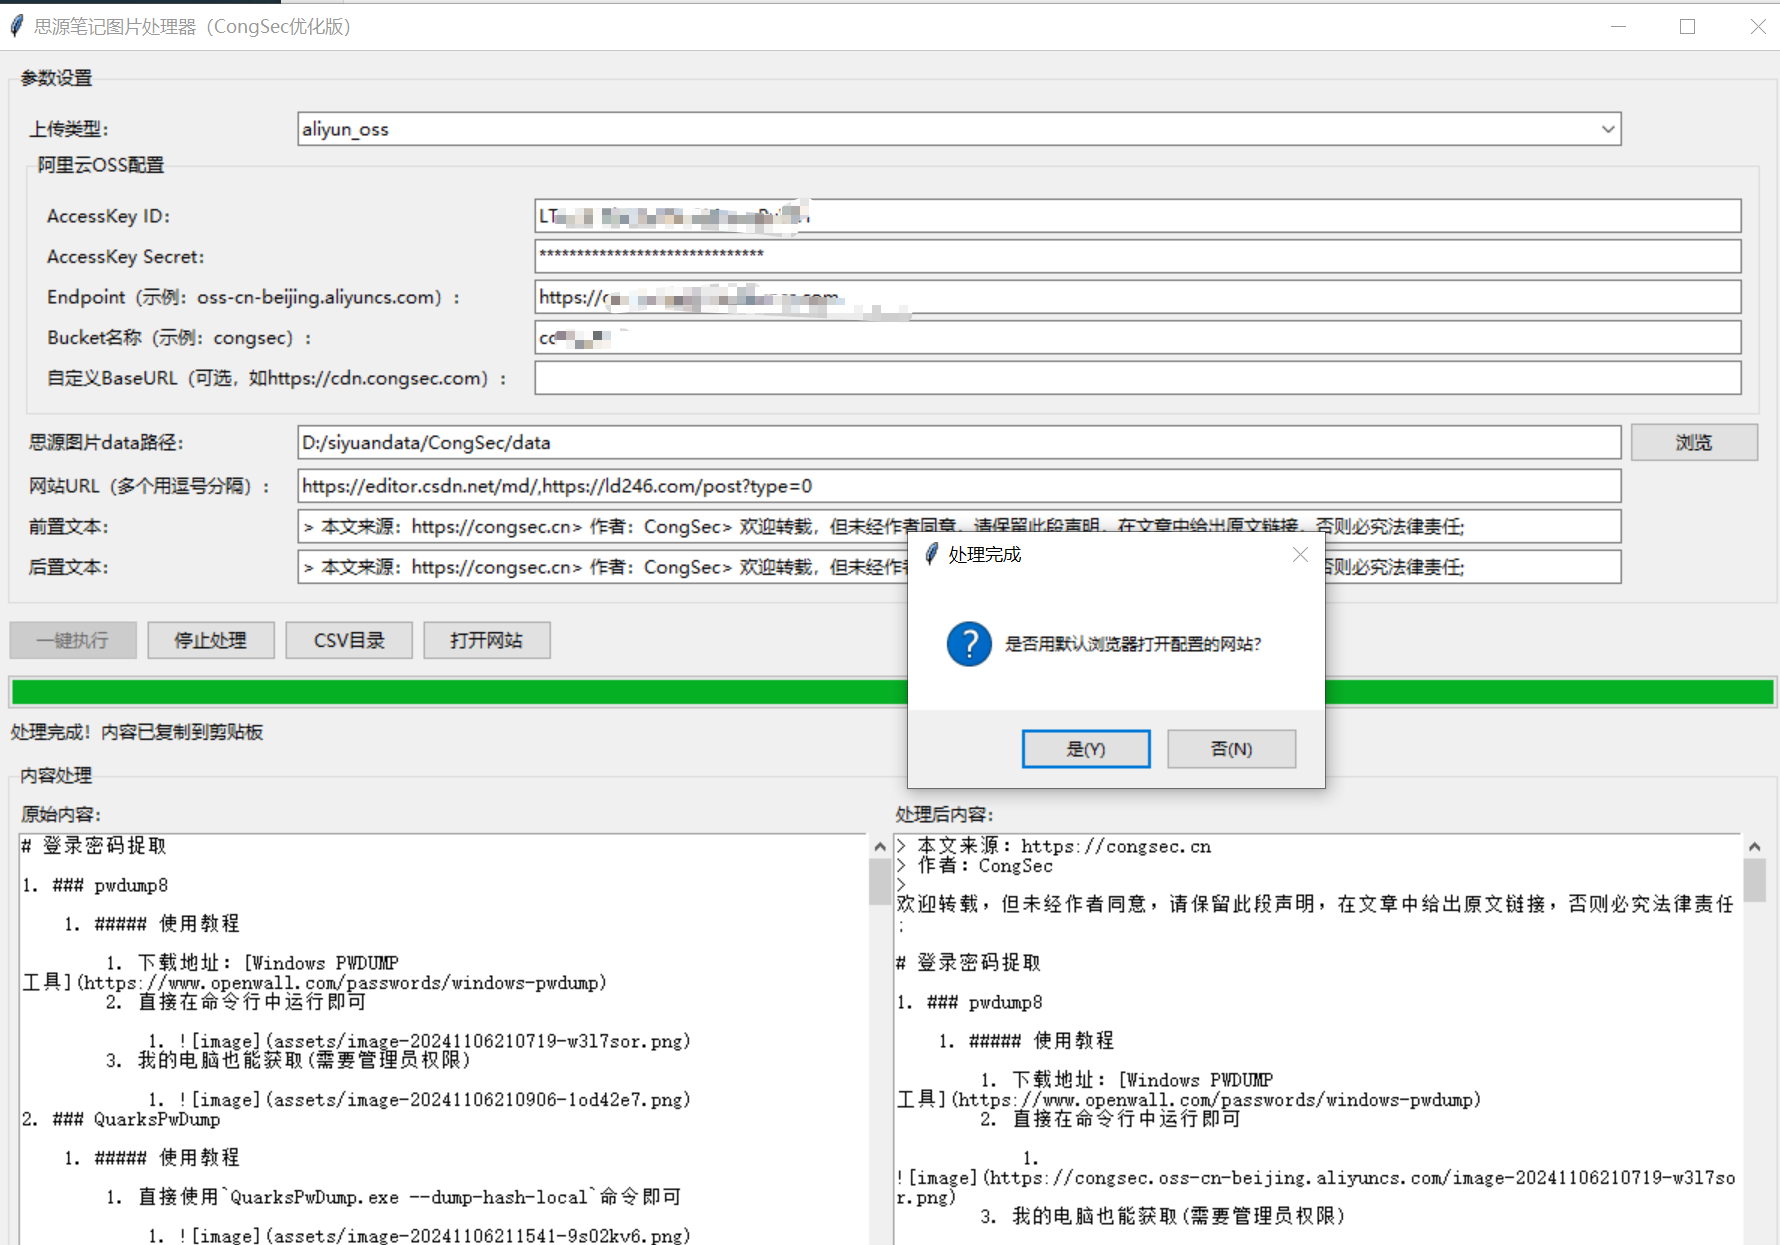1780x1245 pixels.
Task: Focus the AccessKey Secret password field
Action: tap(1138, 256)
